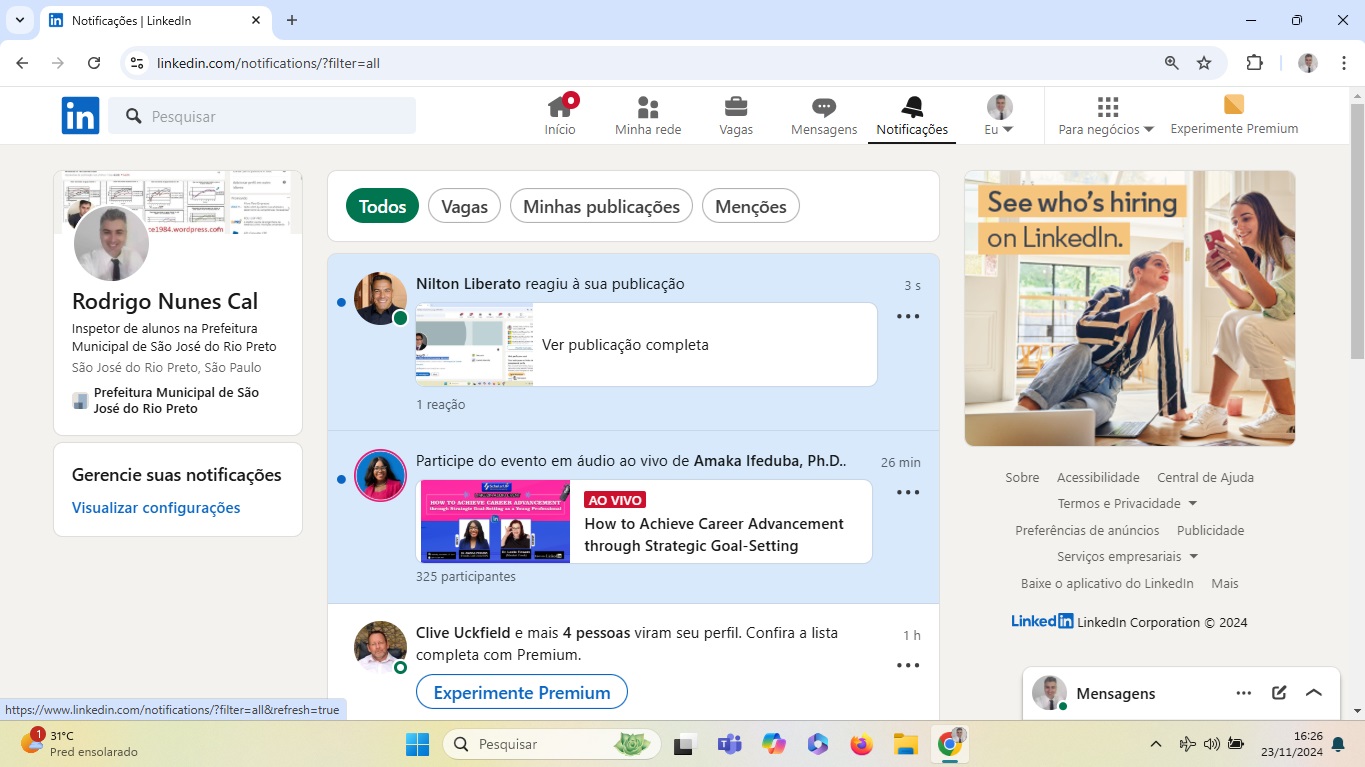Expand Serviços empresariais dropdown

pyautogui.click(x=1127, y=556)
